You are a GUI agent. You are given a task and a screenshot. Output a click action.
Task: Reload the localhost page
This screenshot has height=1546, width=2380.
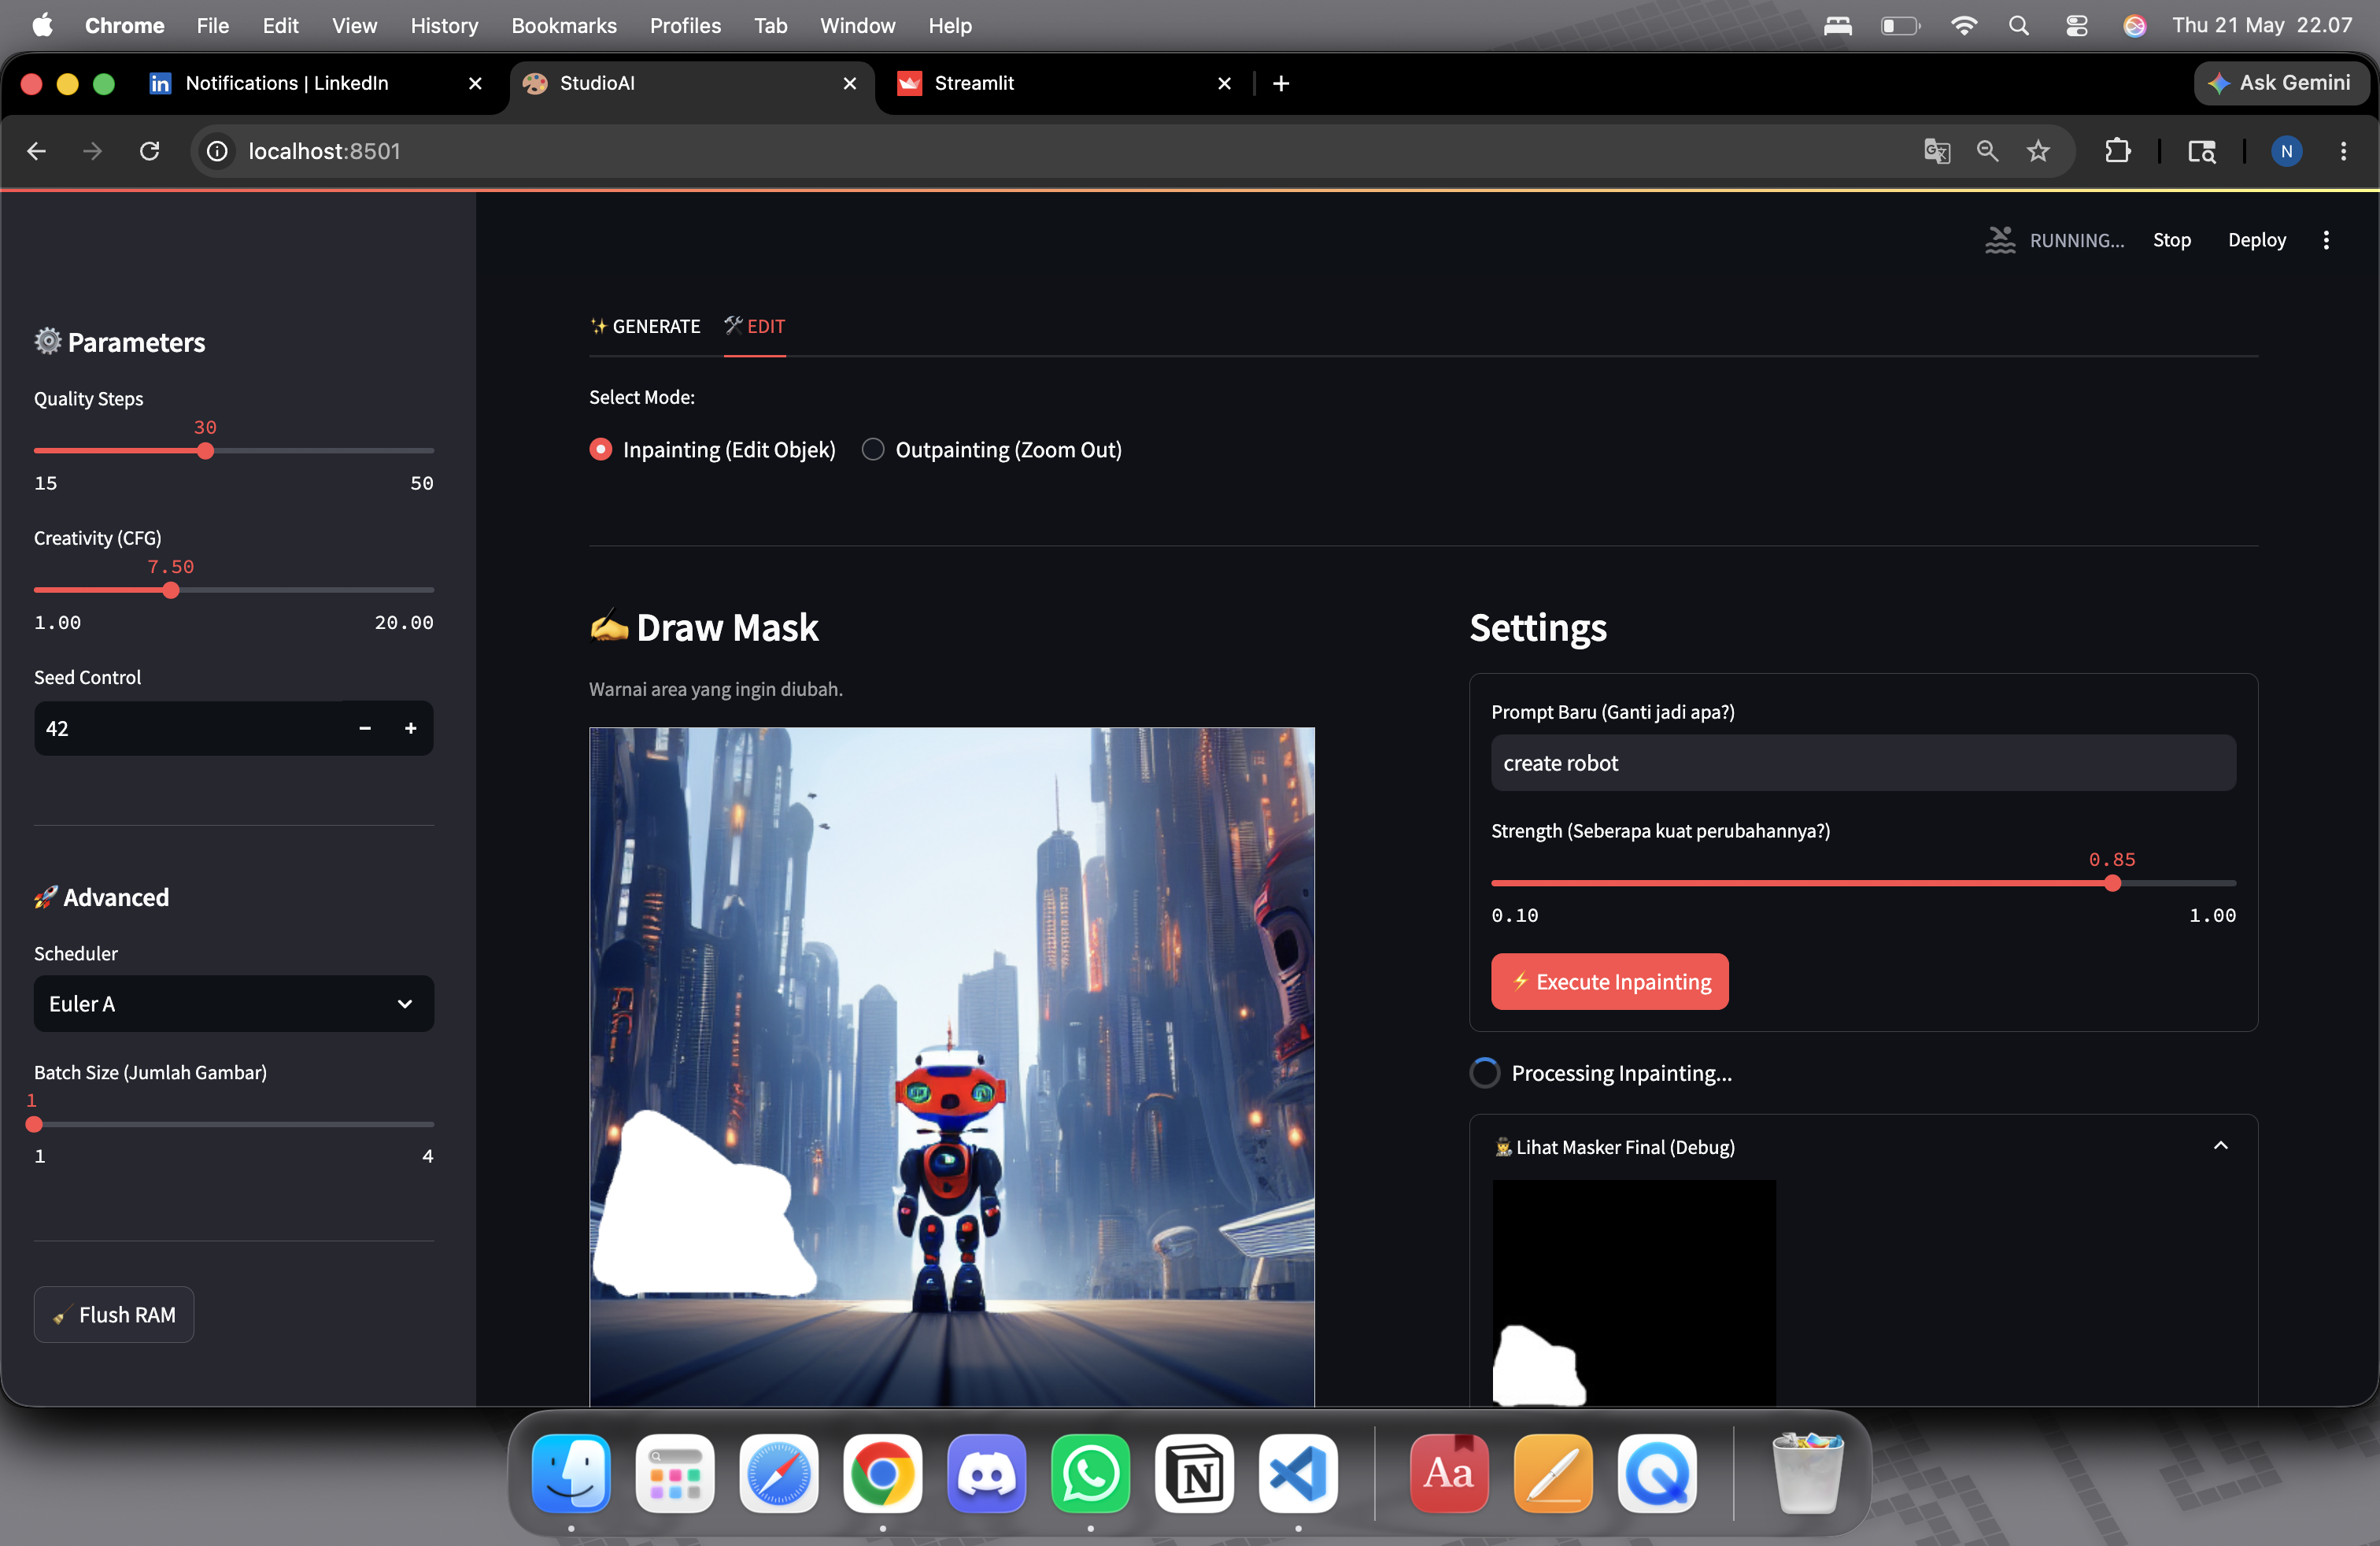(149, 151)
